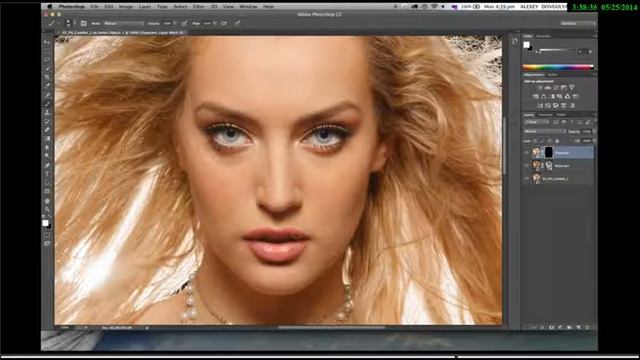Add a Hue/Saturation adjustment
The height and width of the screenshot is (360, 640).
[x=536, y=96]
